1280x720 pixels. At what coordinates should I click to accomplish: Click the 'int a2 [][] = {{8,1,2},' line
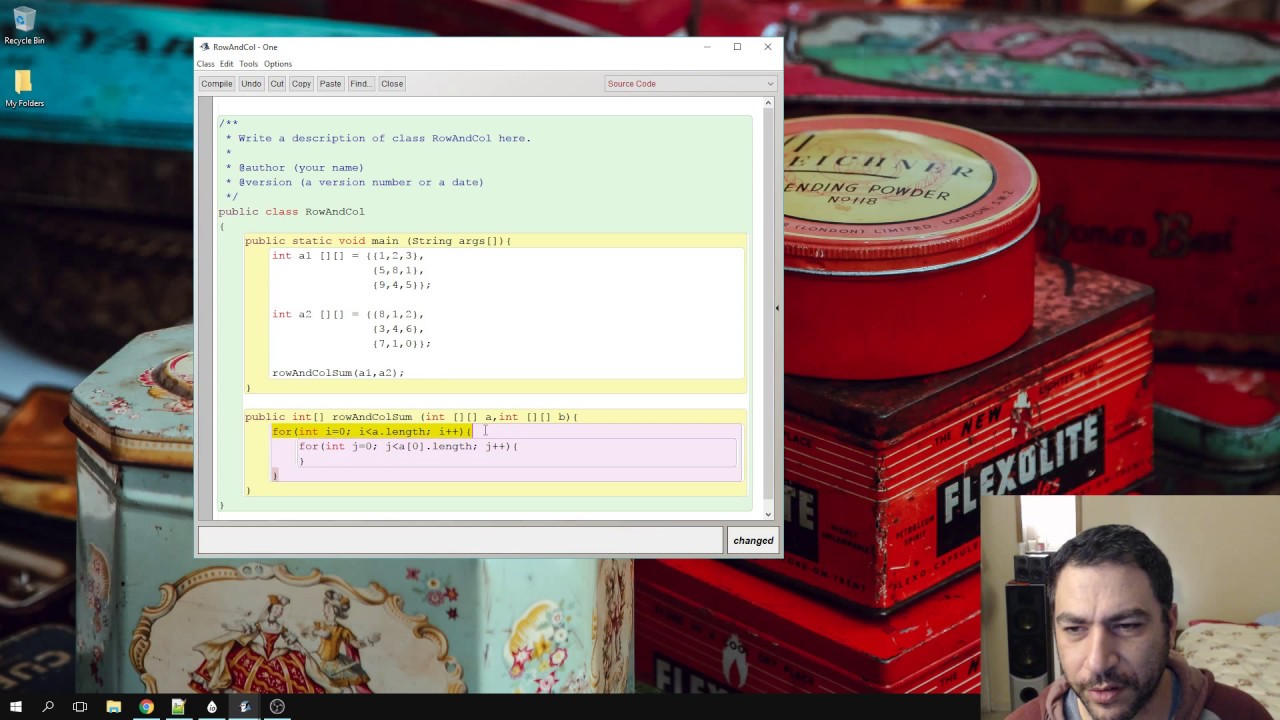click(x=348, y=315)
